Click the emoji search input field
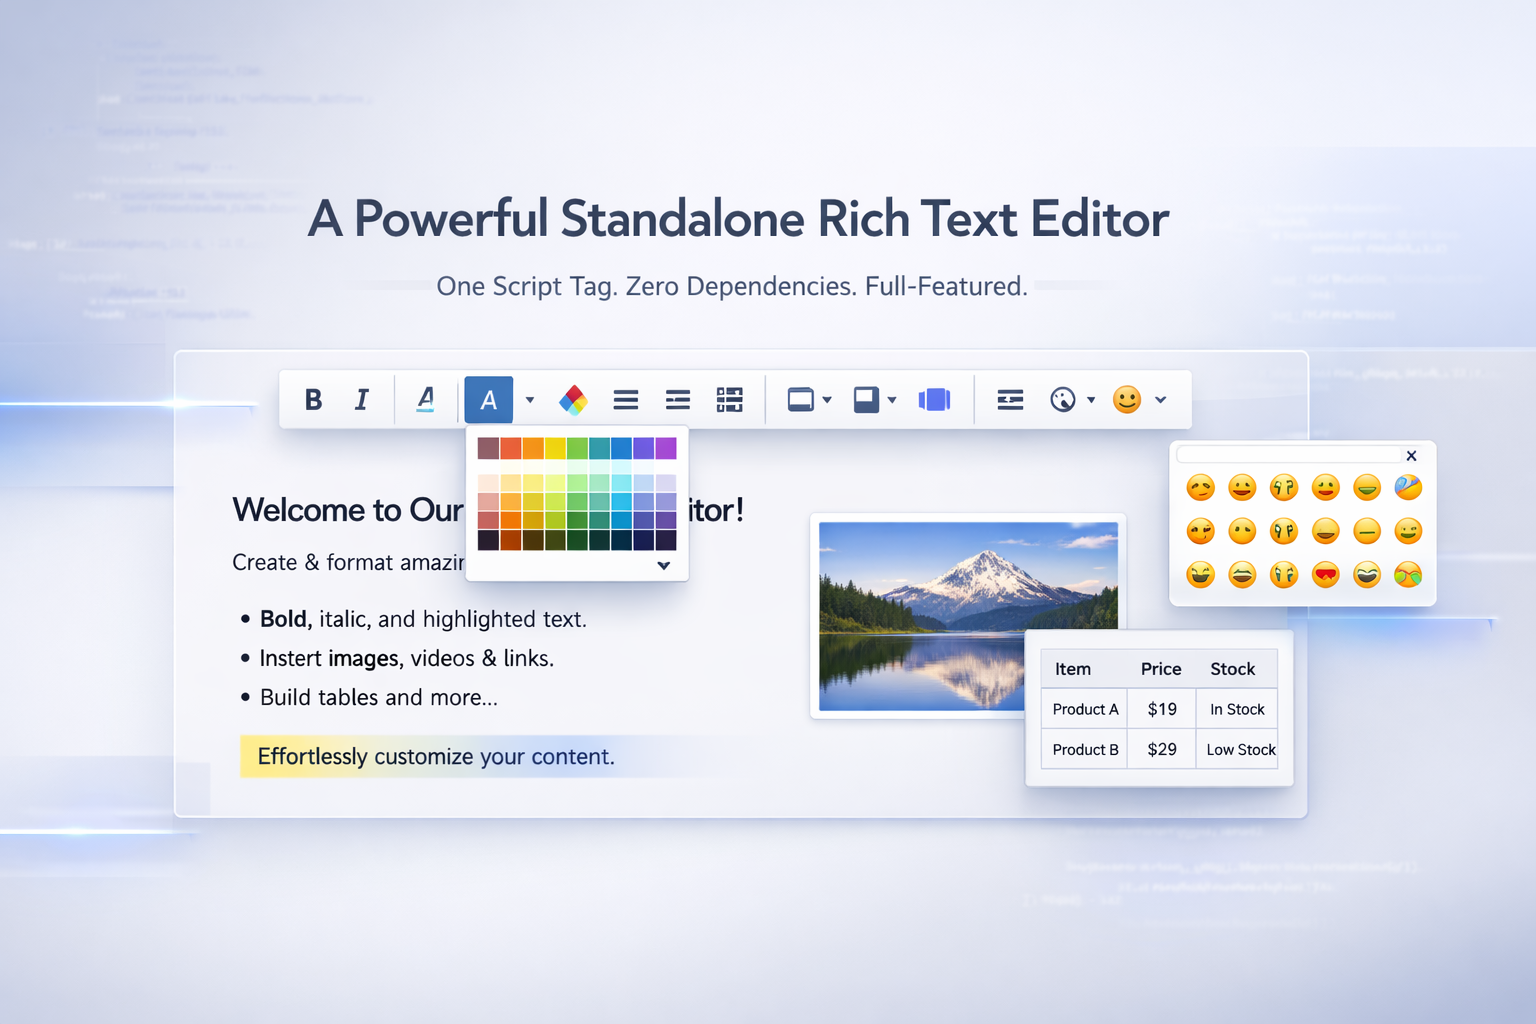This screenshot has width=1536, height=1024. 1290,455
